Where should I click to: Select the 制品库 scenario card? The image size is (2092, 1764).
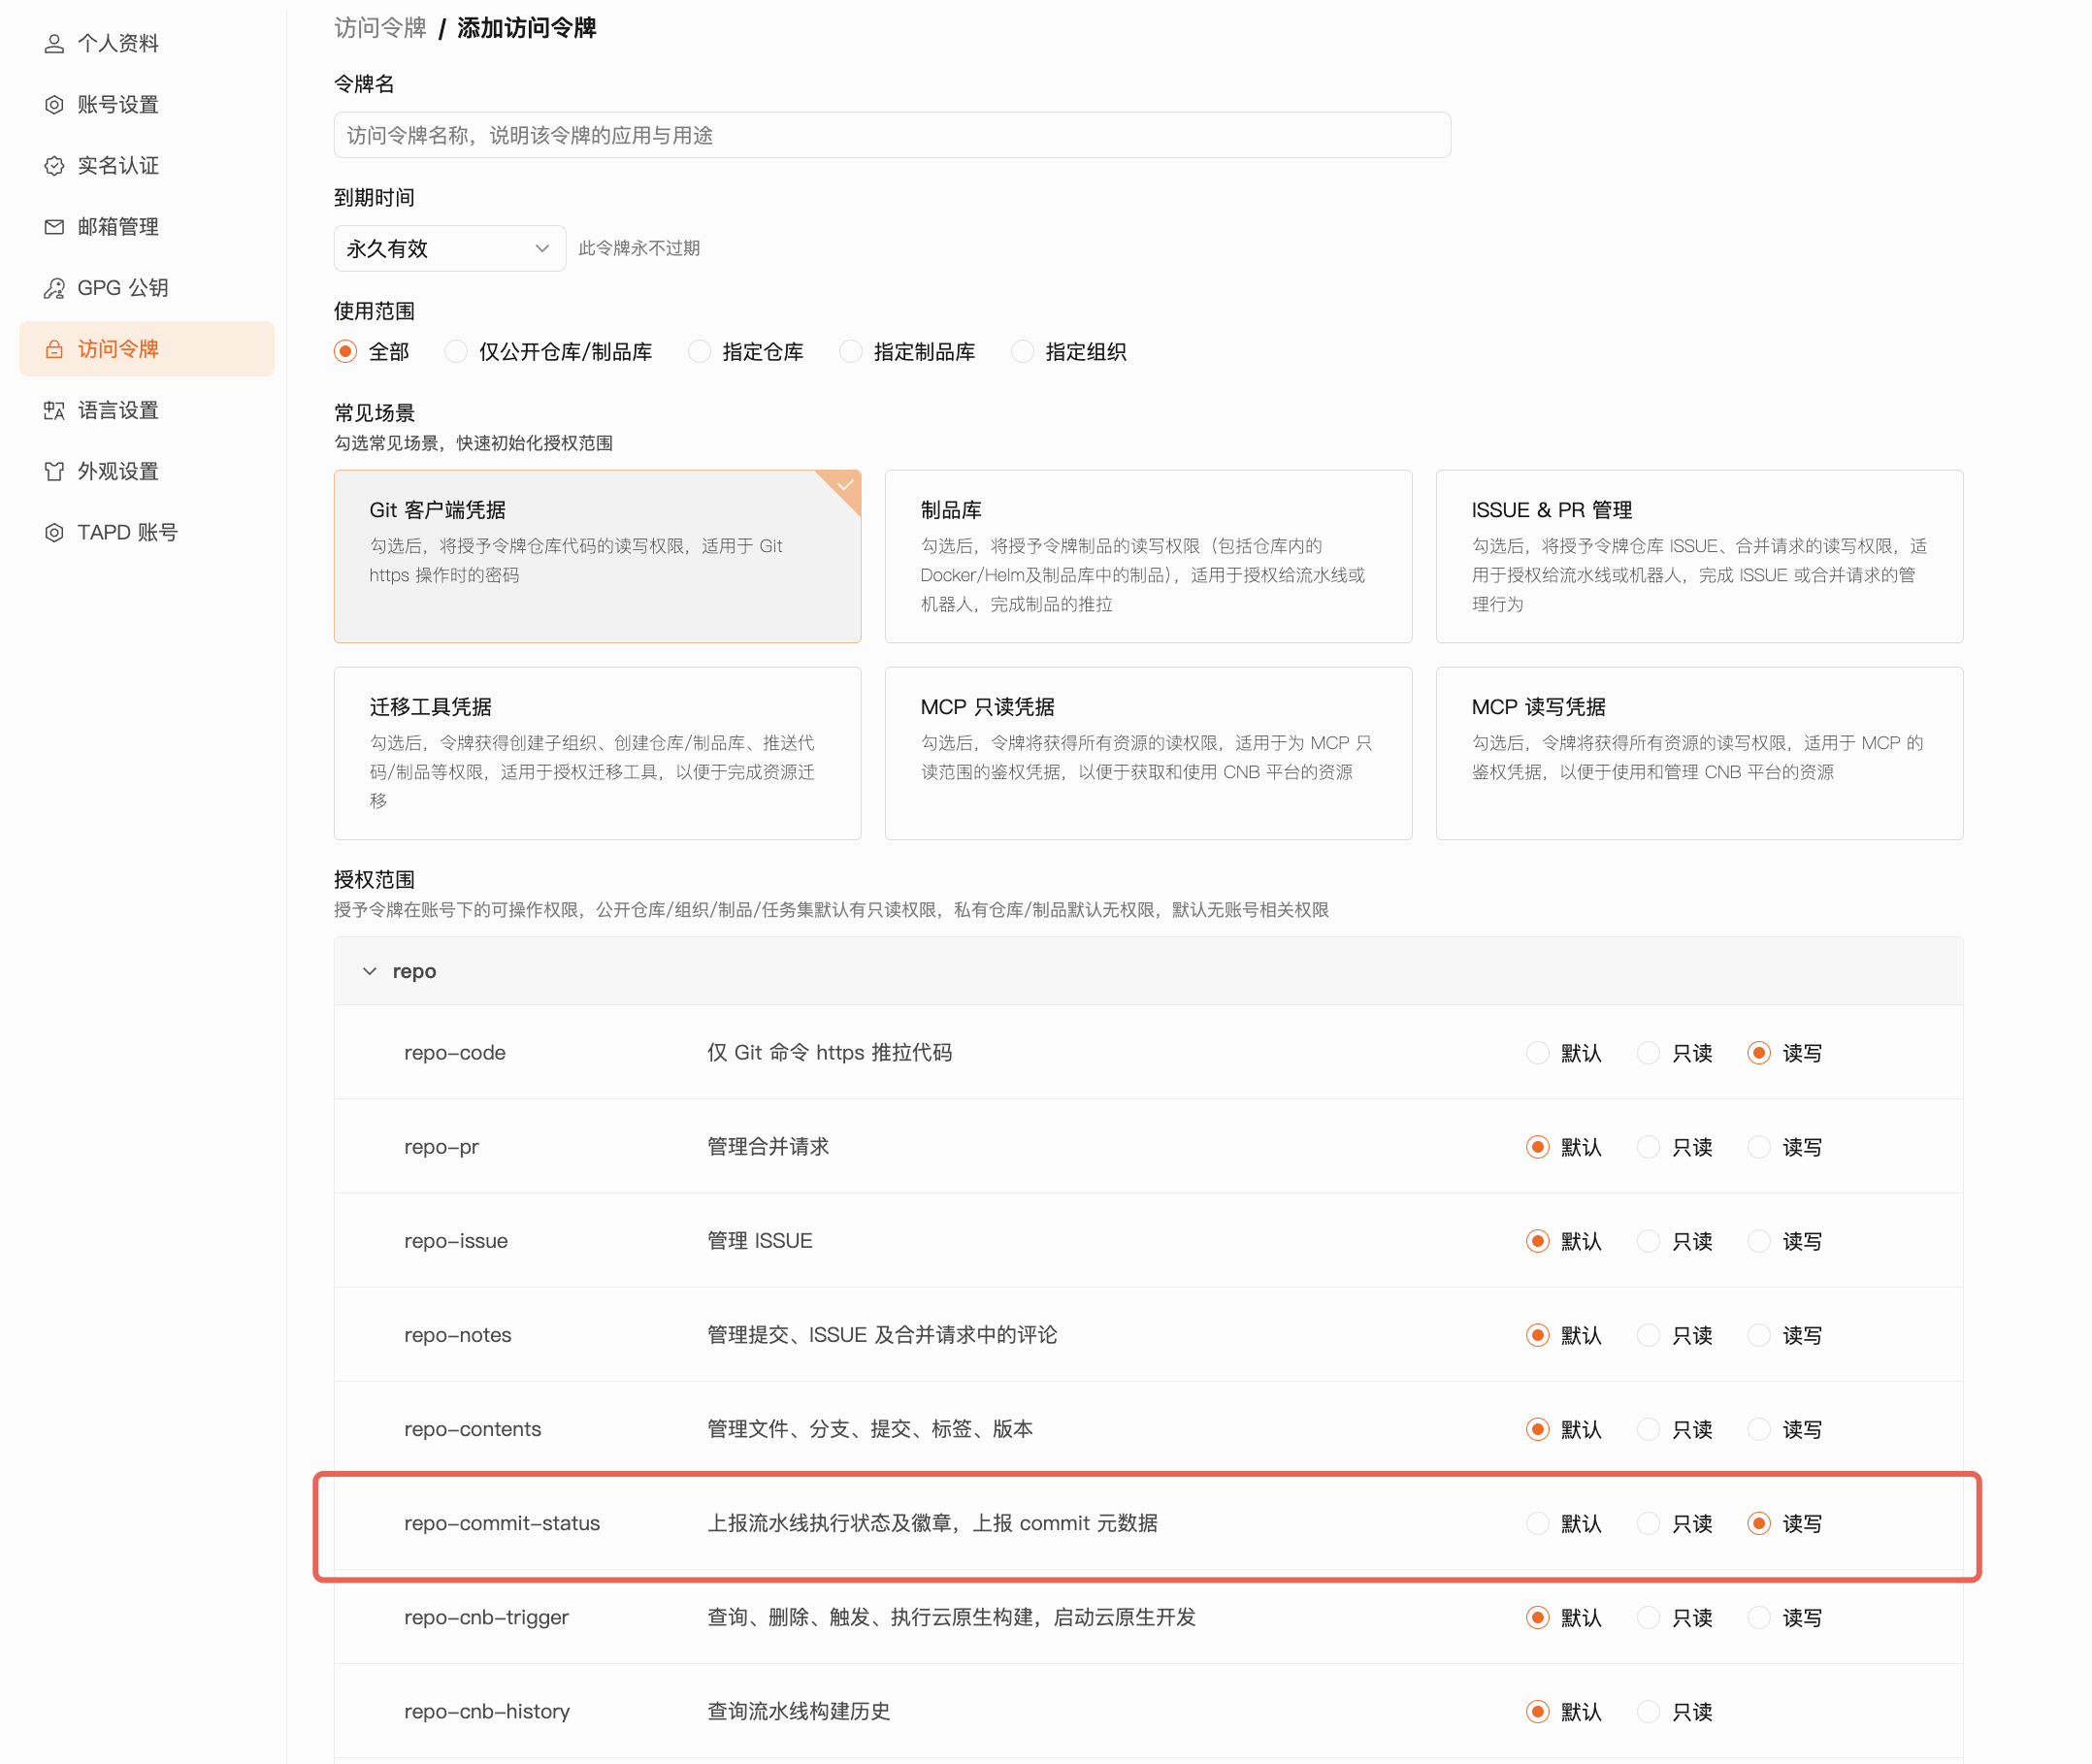tap(1147, 556)
